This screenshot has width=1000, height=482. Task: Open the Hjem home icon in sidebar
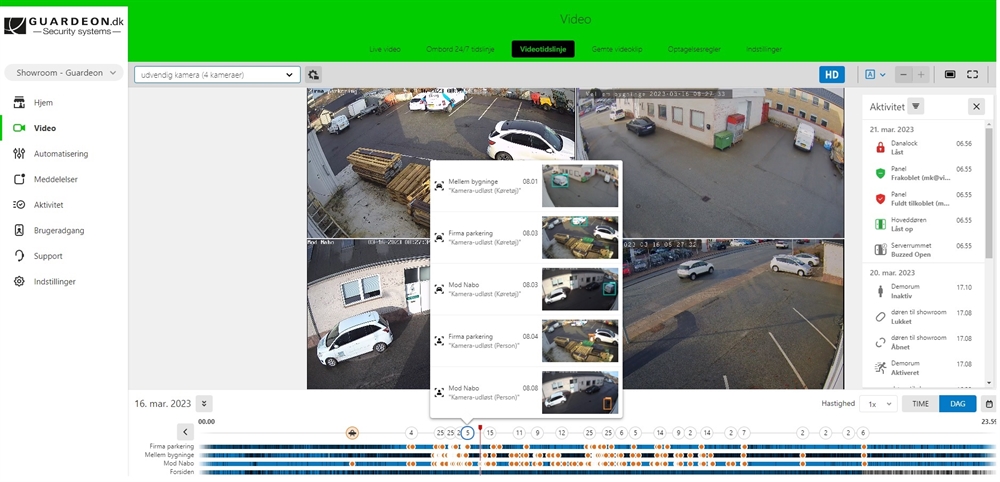[19, 103]
